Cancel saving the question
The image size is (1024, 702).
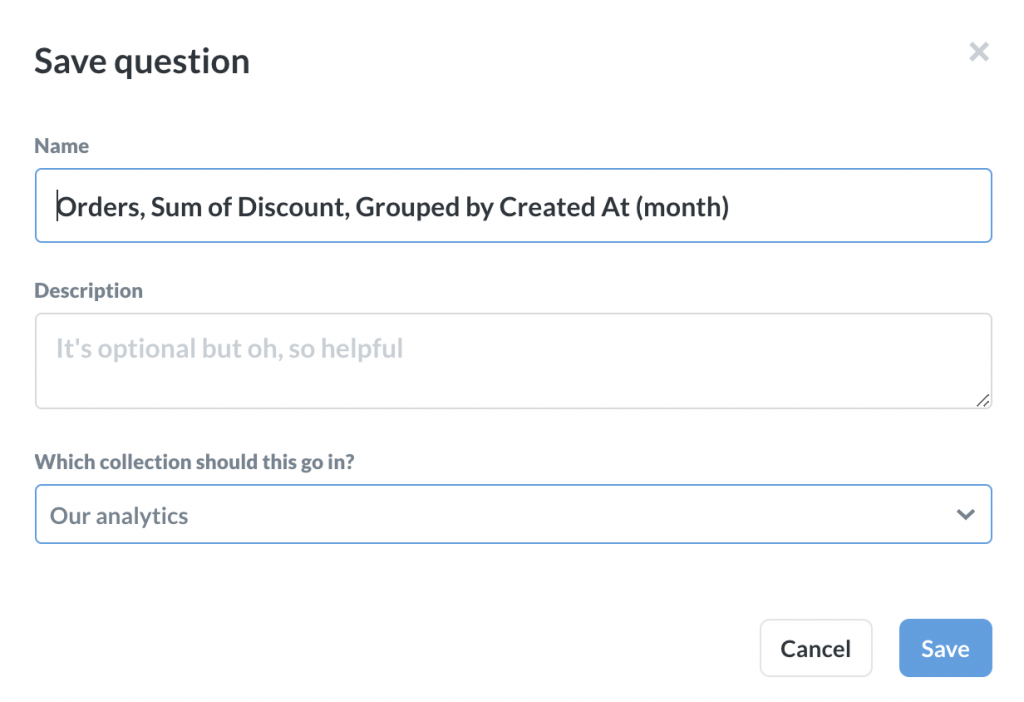coord(816,648)
